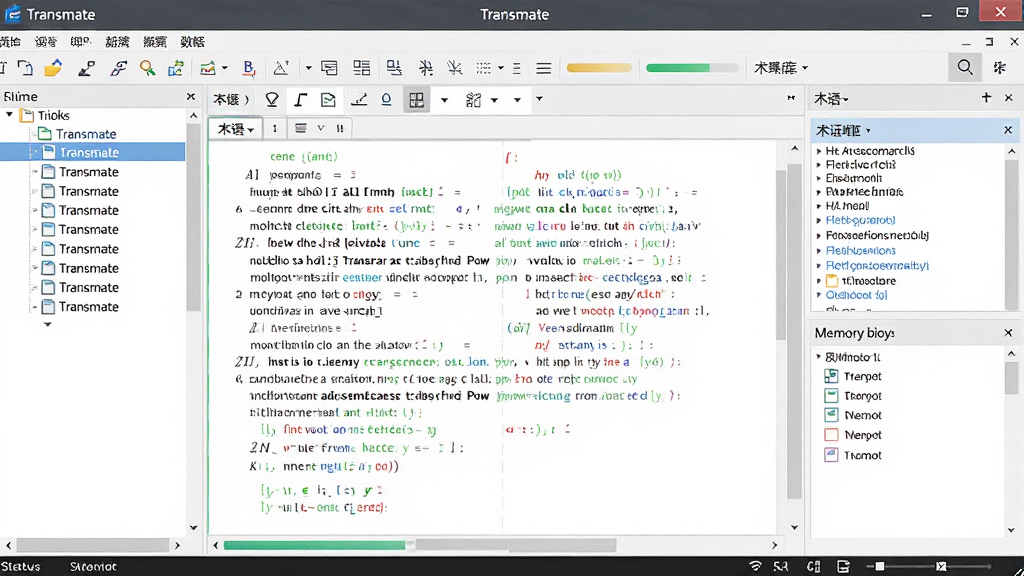Open the three-line hamburger icon in the toolbar
Image resolution: width=1024 pixels, height=576 pixels.
click(543, 67)
